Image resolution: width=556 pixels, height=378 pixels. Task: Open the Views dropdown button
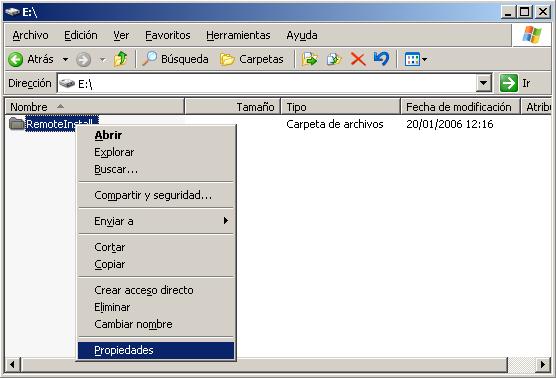416,59
